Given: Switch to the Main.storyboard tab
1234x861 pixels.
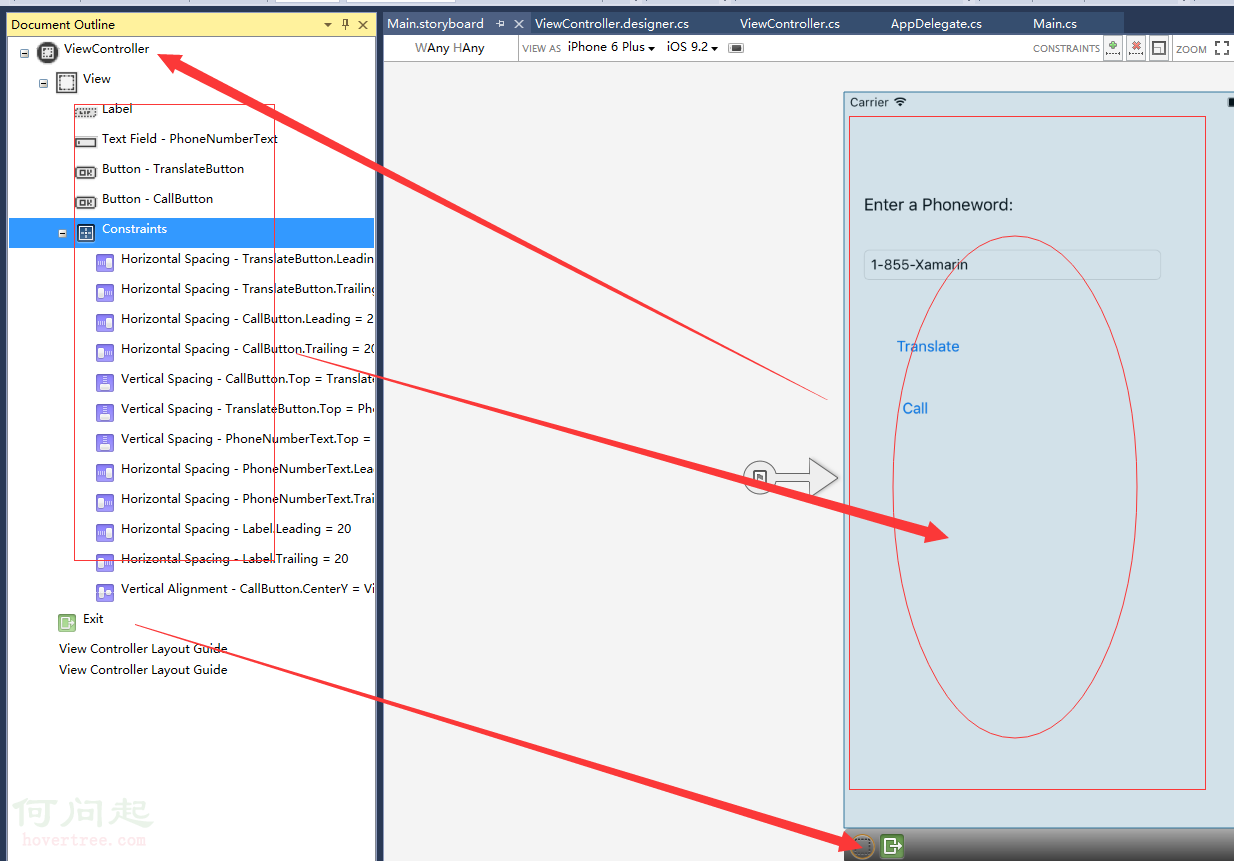Looking at the screenshot, I should [435, 23].
